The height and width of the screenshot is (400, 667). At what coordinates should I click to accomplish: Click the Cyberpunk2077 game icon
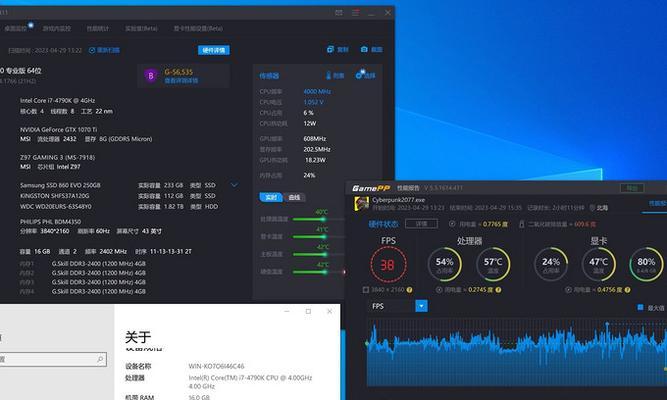362,203
